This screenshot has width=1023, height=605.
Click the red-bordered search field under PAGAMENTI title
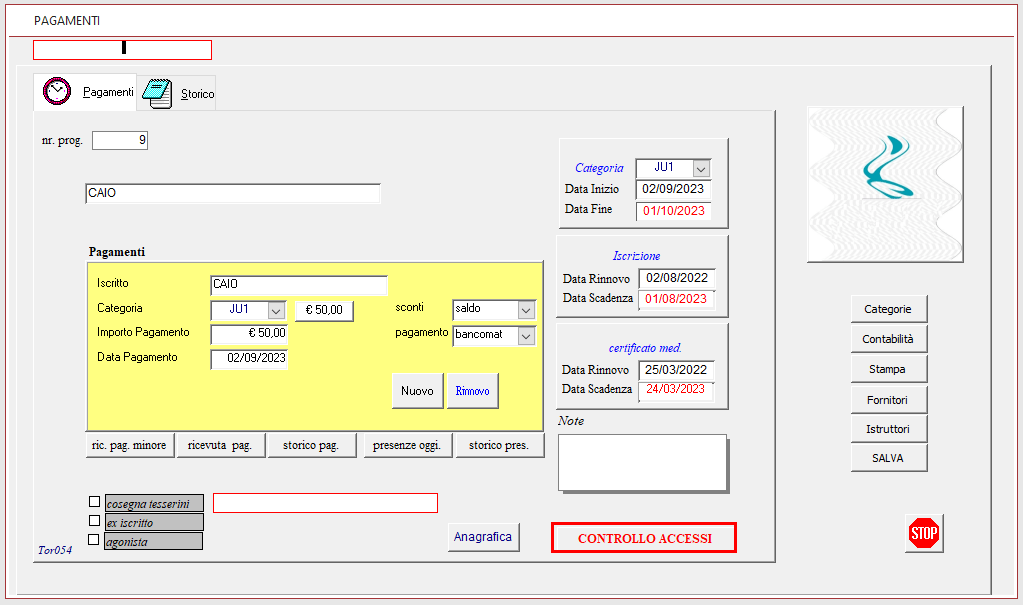click(123, 50)
